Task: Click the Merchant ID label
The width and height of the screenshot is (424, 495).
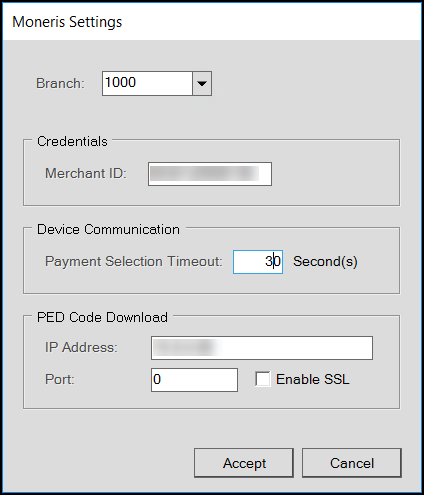Action: (x=86, y=173)
